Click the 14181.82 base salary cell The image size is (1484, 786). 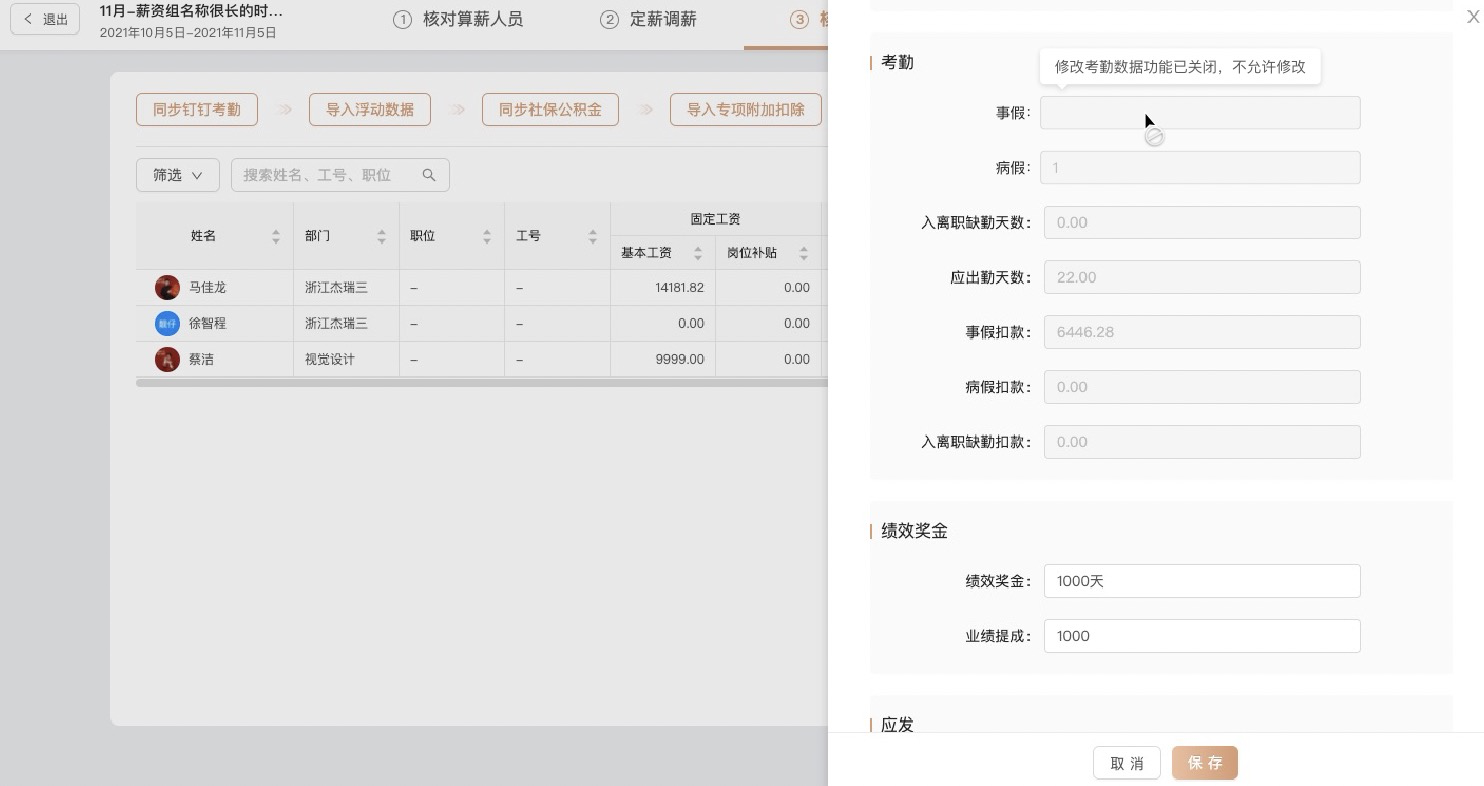(x=663, y=287)
